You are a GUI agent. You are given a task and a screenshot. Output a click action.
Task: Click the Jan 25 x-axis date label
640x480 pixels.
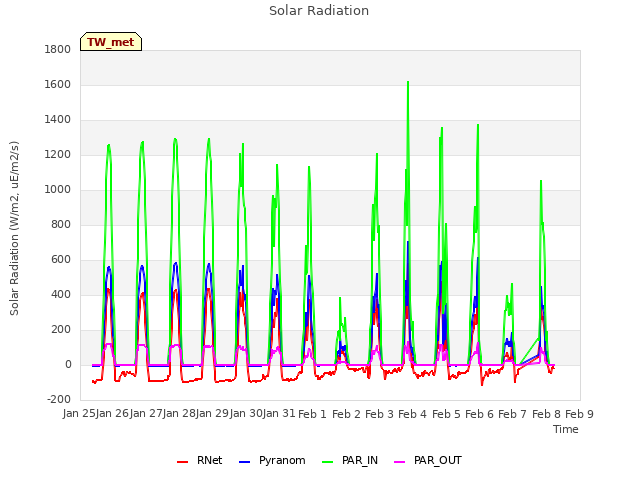tap(79, 414)
